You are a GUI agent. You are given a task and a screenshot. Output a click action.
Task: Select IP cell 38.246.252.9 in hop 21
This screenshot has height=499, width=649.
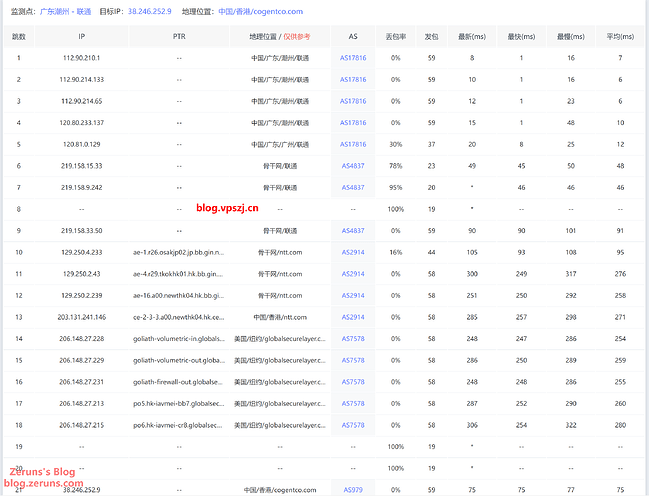(x=82, y=490)
